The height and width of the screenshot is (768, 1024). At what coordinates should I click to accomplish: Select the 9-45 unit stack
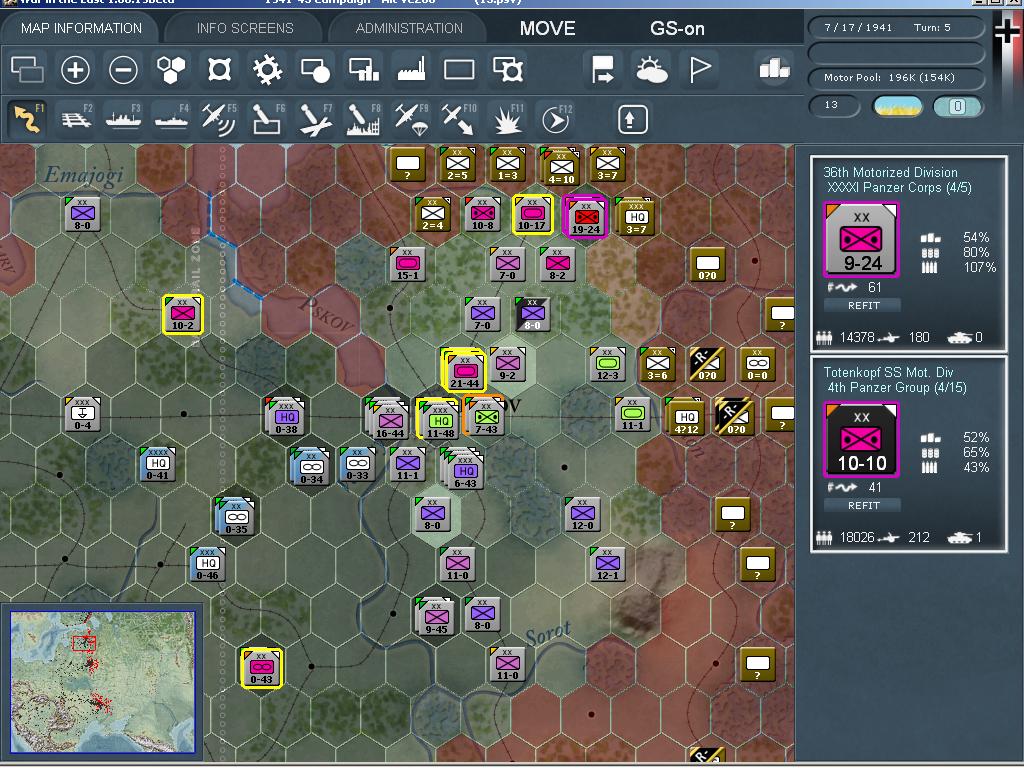[x=436, y=616]
